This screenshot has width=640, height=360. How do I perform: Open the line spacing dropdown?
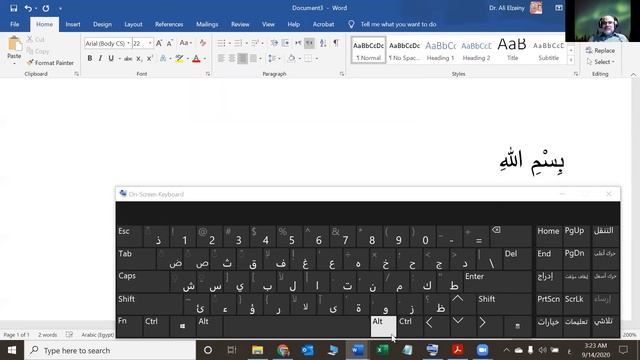[x=274, y=59]
